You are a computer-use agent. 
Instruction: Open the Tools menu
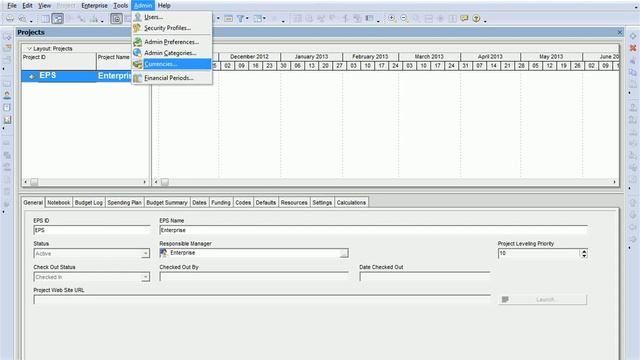tap(120, 5)
